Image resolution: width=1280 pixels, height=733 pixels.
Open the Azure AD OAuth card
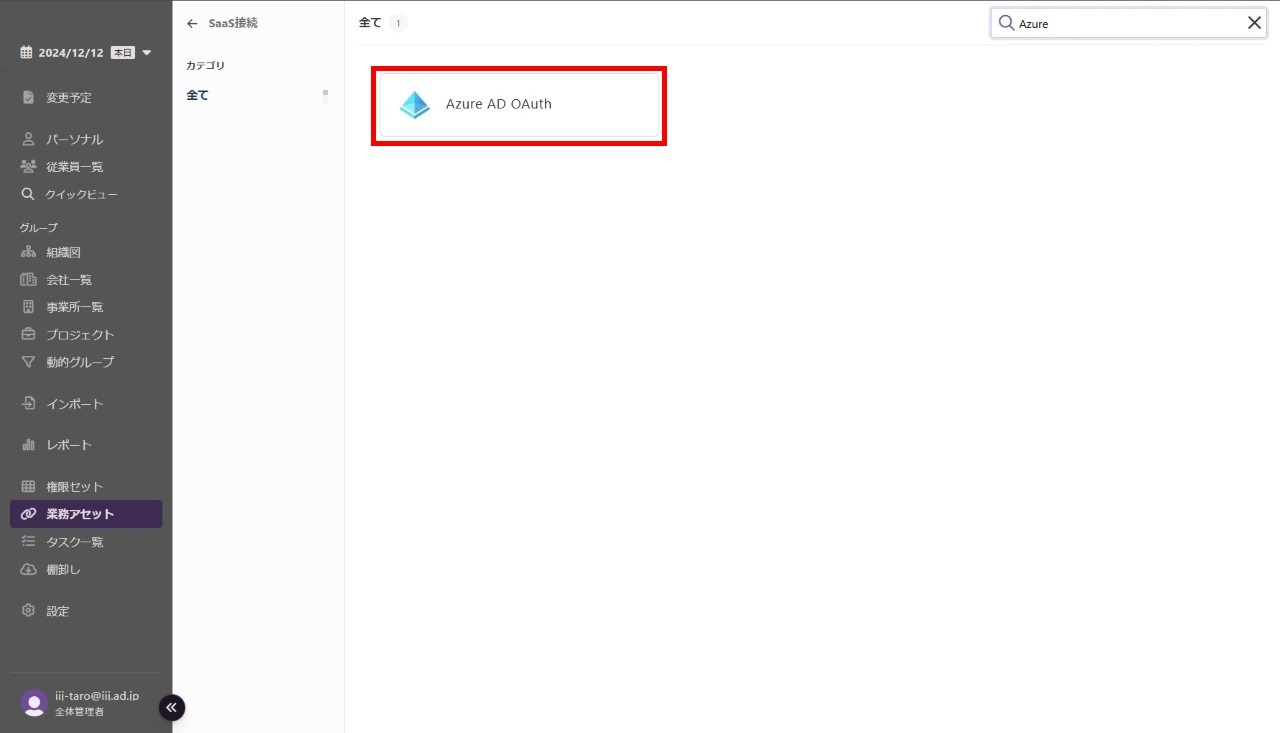pyautogui.click(x=519, y=105)
